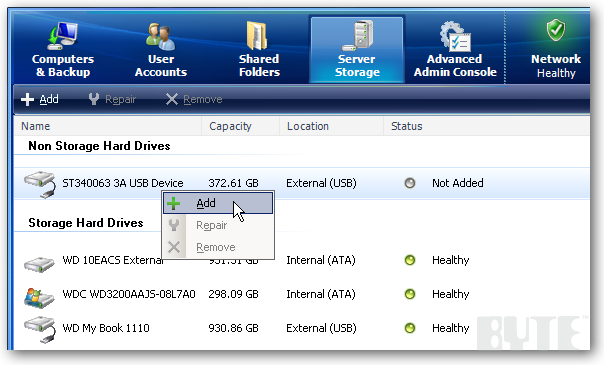604x365 pixels.
Task: Choose Add from the context menu
Action: (x=218, y=203)
